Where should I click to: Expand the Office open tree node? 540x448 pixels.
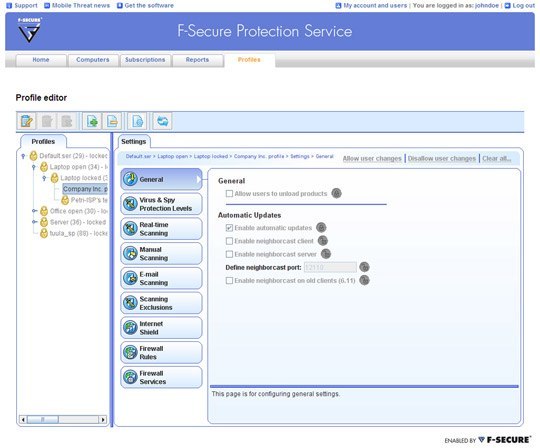pos(34,211)
